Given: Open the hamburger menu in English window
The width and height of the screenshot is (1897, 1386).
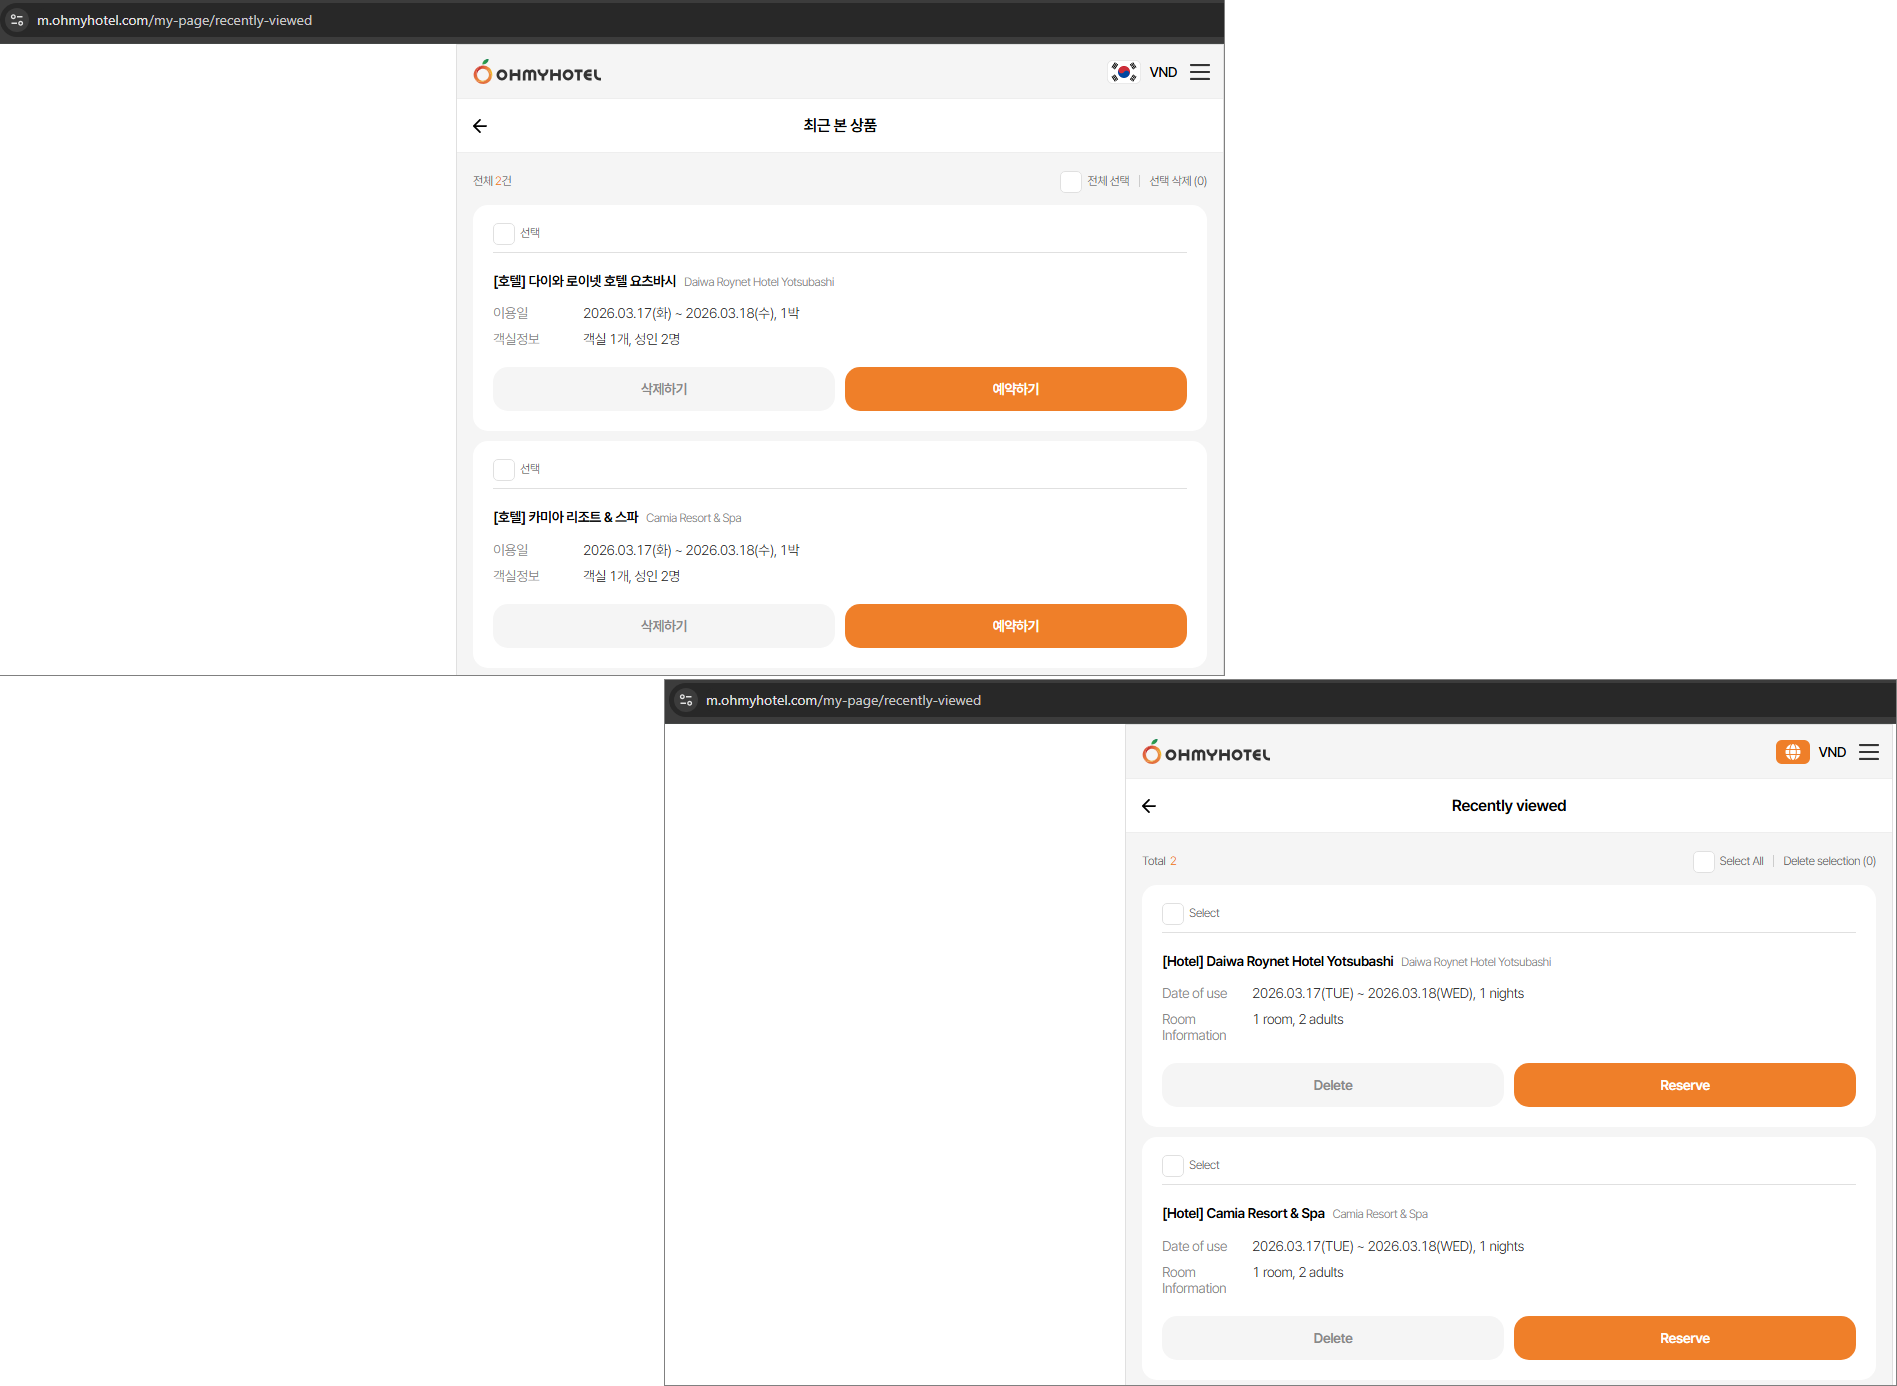Looking at the screenshot, I should tap(1869, 752).
